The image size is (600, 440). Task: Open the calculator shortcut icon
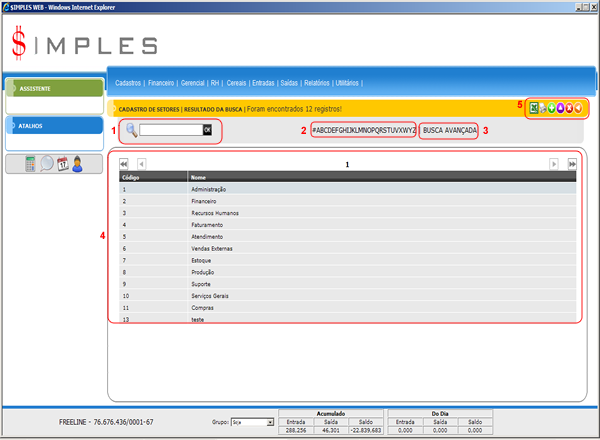pos(31,164)
